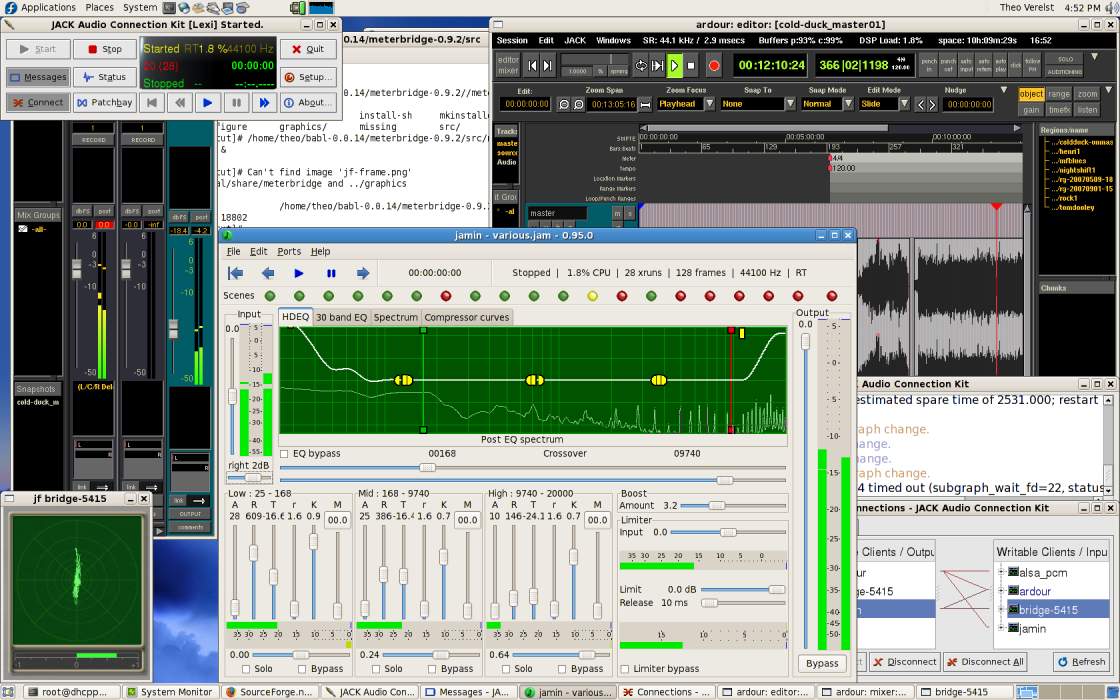This screenshot has width=1120, height=700.
Task: Select the first green scene button in JAMin
Action: pos(270,296)
